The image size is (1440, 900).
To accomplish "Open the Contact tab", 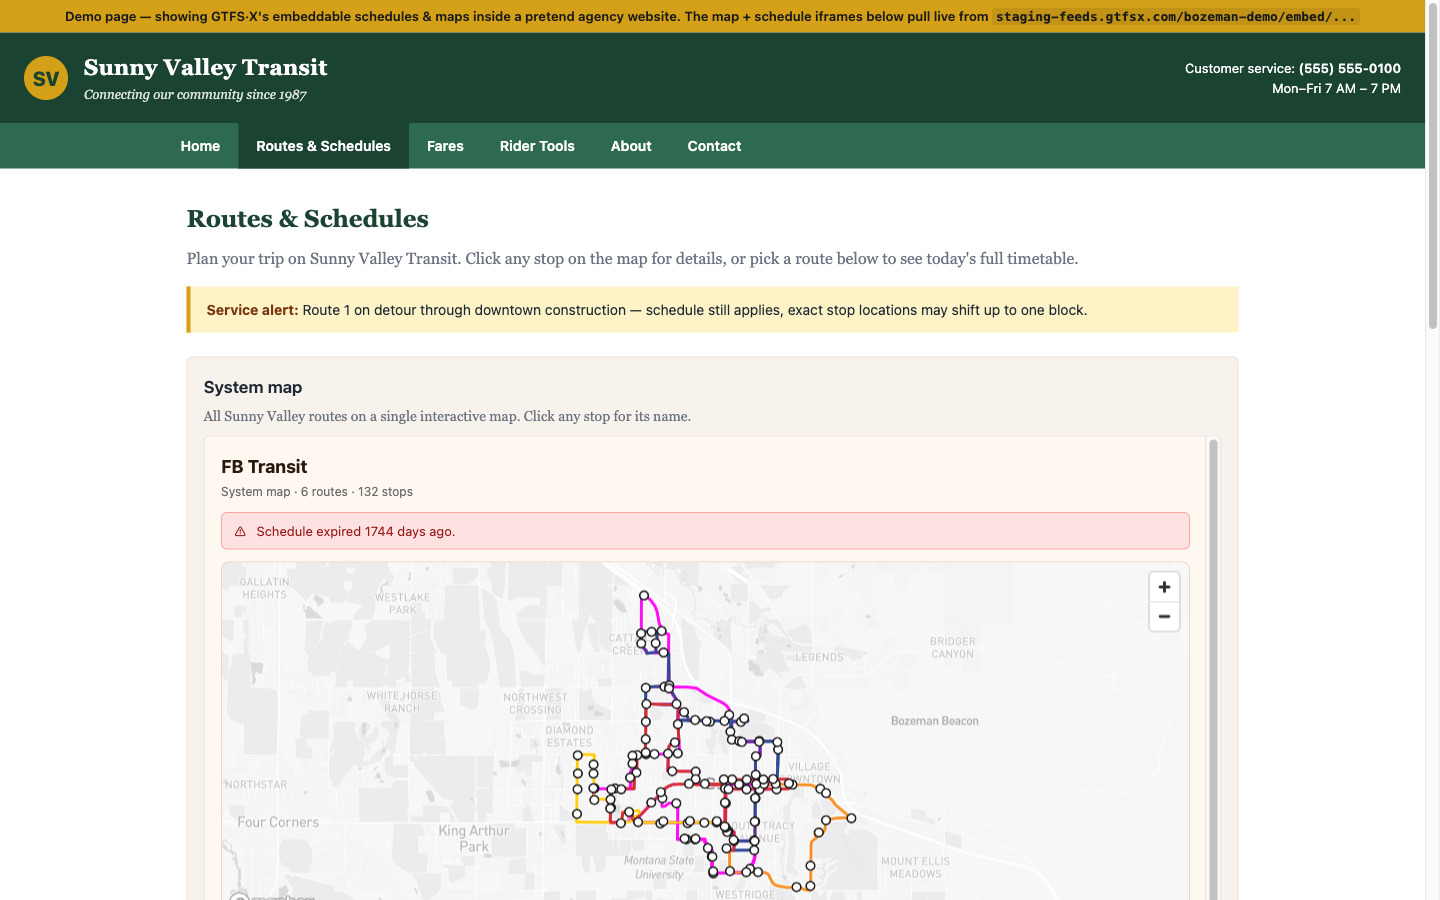I will click(x=714, y=146).
